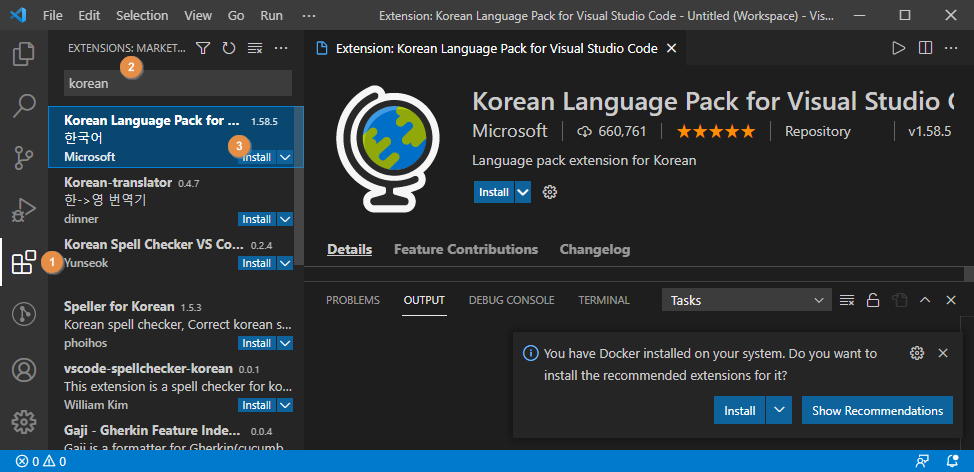Screen dimensions: 974x472
Task: Expand install options for Korean Language Pack in list
Action: point(286,157)
